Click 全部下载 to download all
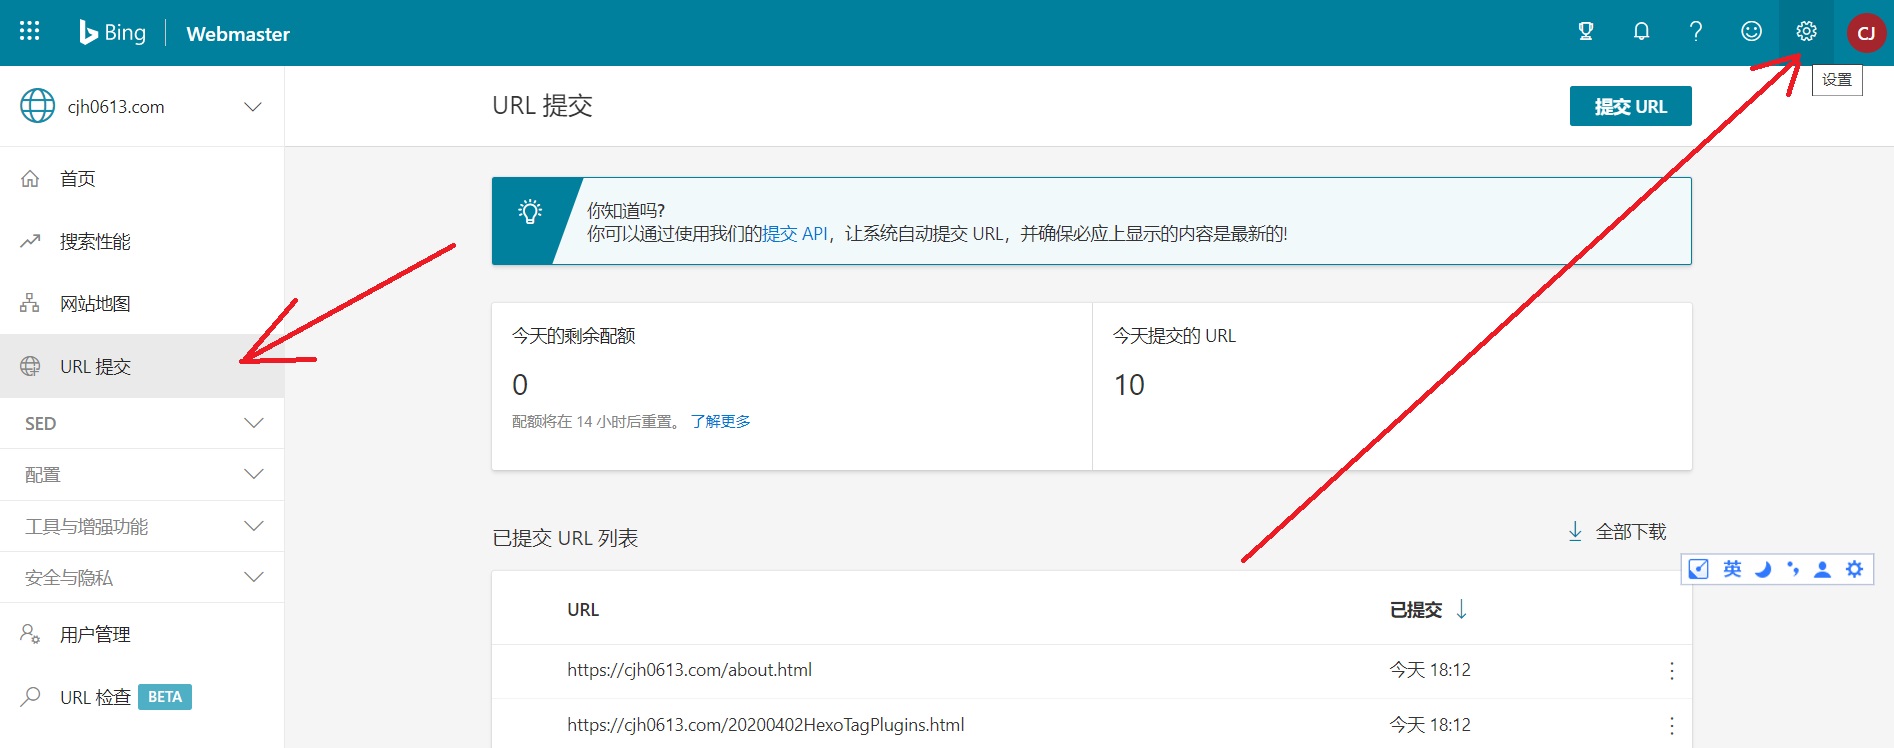Viewport: 1894px width, 748px height. tap(1631, 532)
